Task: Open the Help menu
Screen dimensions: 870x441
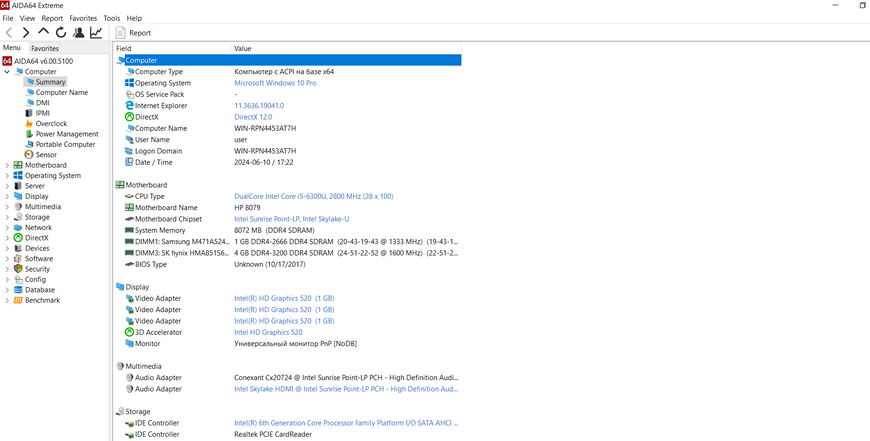Action: pos(134,18)
